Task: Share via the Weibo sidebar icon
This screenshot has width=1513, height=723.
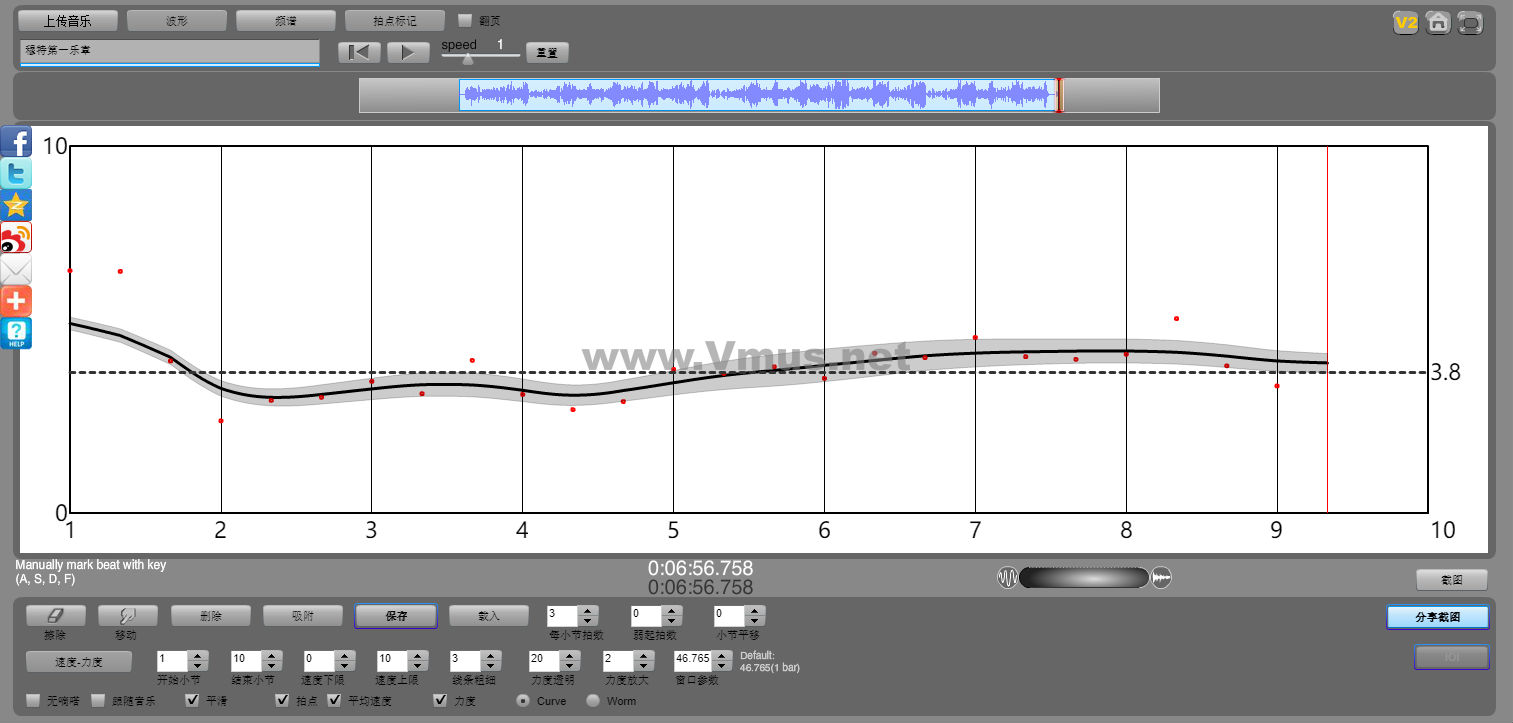Action: coord(16,237)
